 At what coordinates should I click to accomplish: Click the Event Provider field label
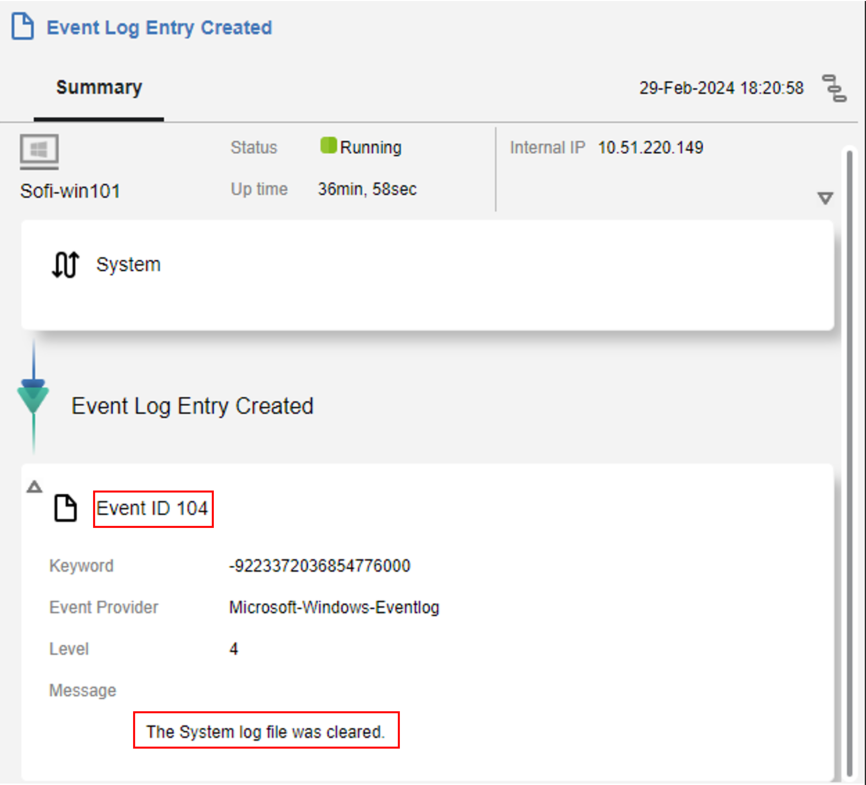point(104,607)
